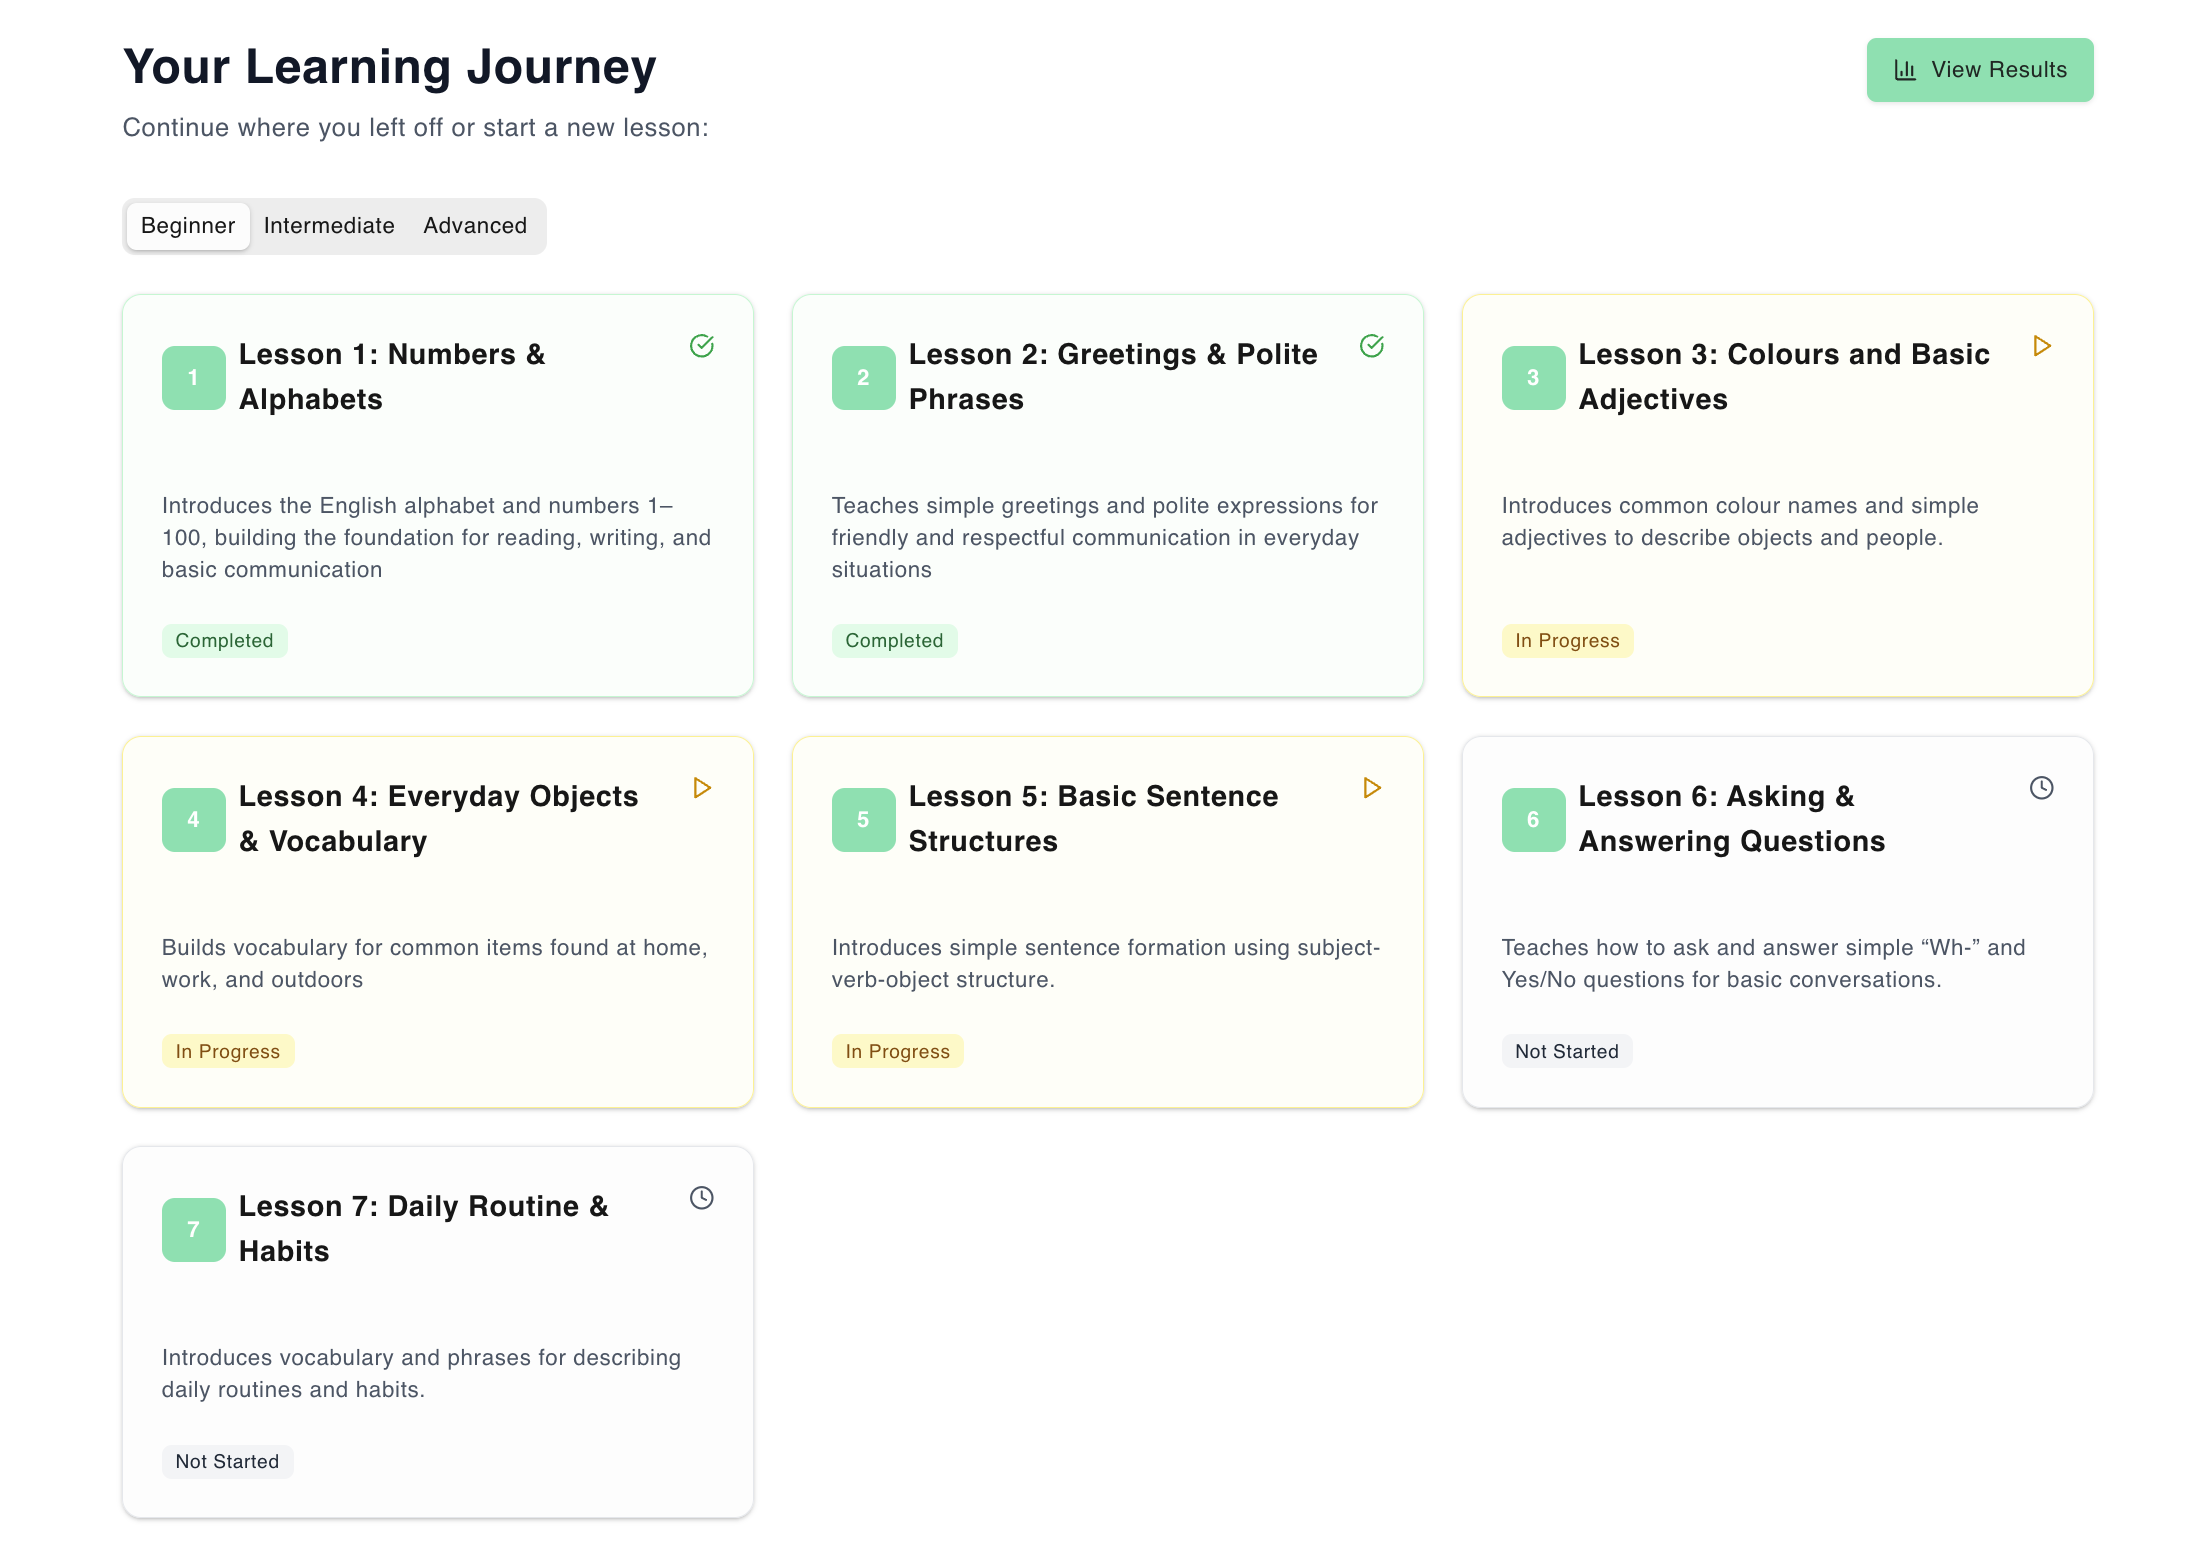
Task: Click the Completed badge on Lesson 1
Action: tap(224, 641)
